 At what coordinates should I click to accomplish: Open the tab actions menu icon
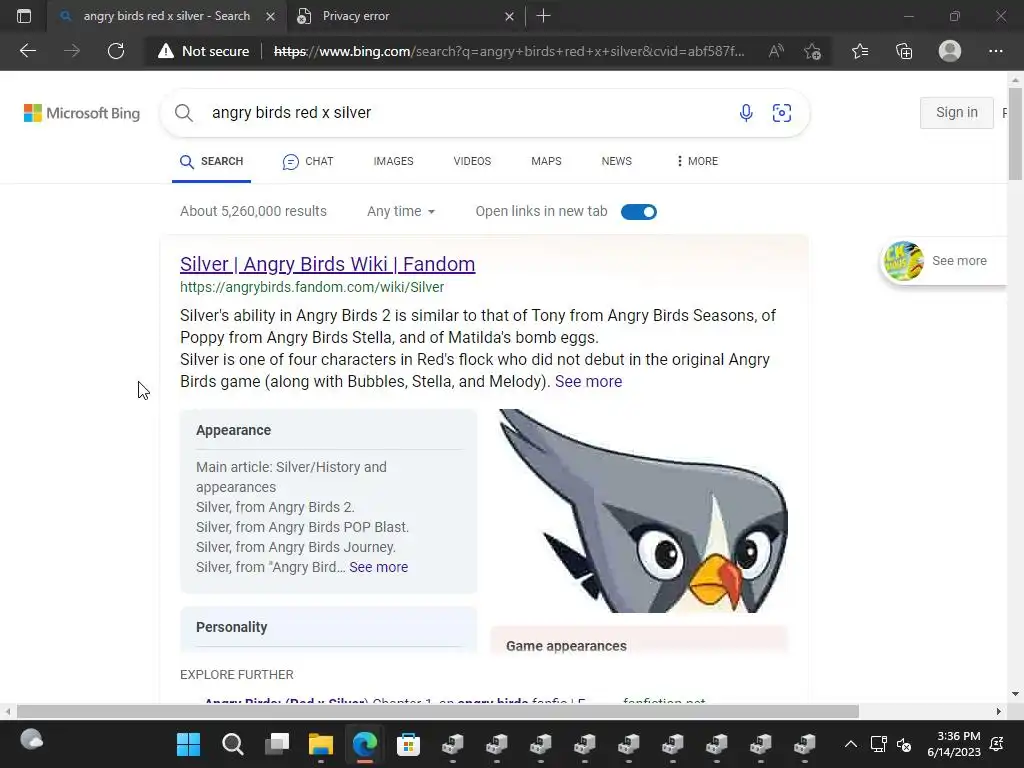coord(24,16)
